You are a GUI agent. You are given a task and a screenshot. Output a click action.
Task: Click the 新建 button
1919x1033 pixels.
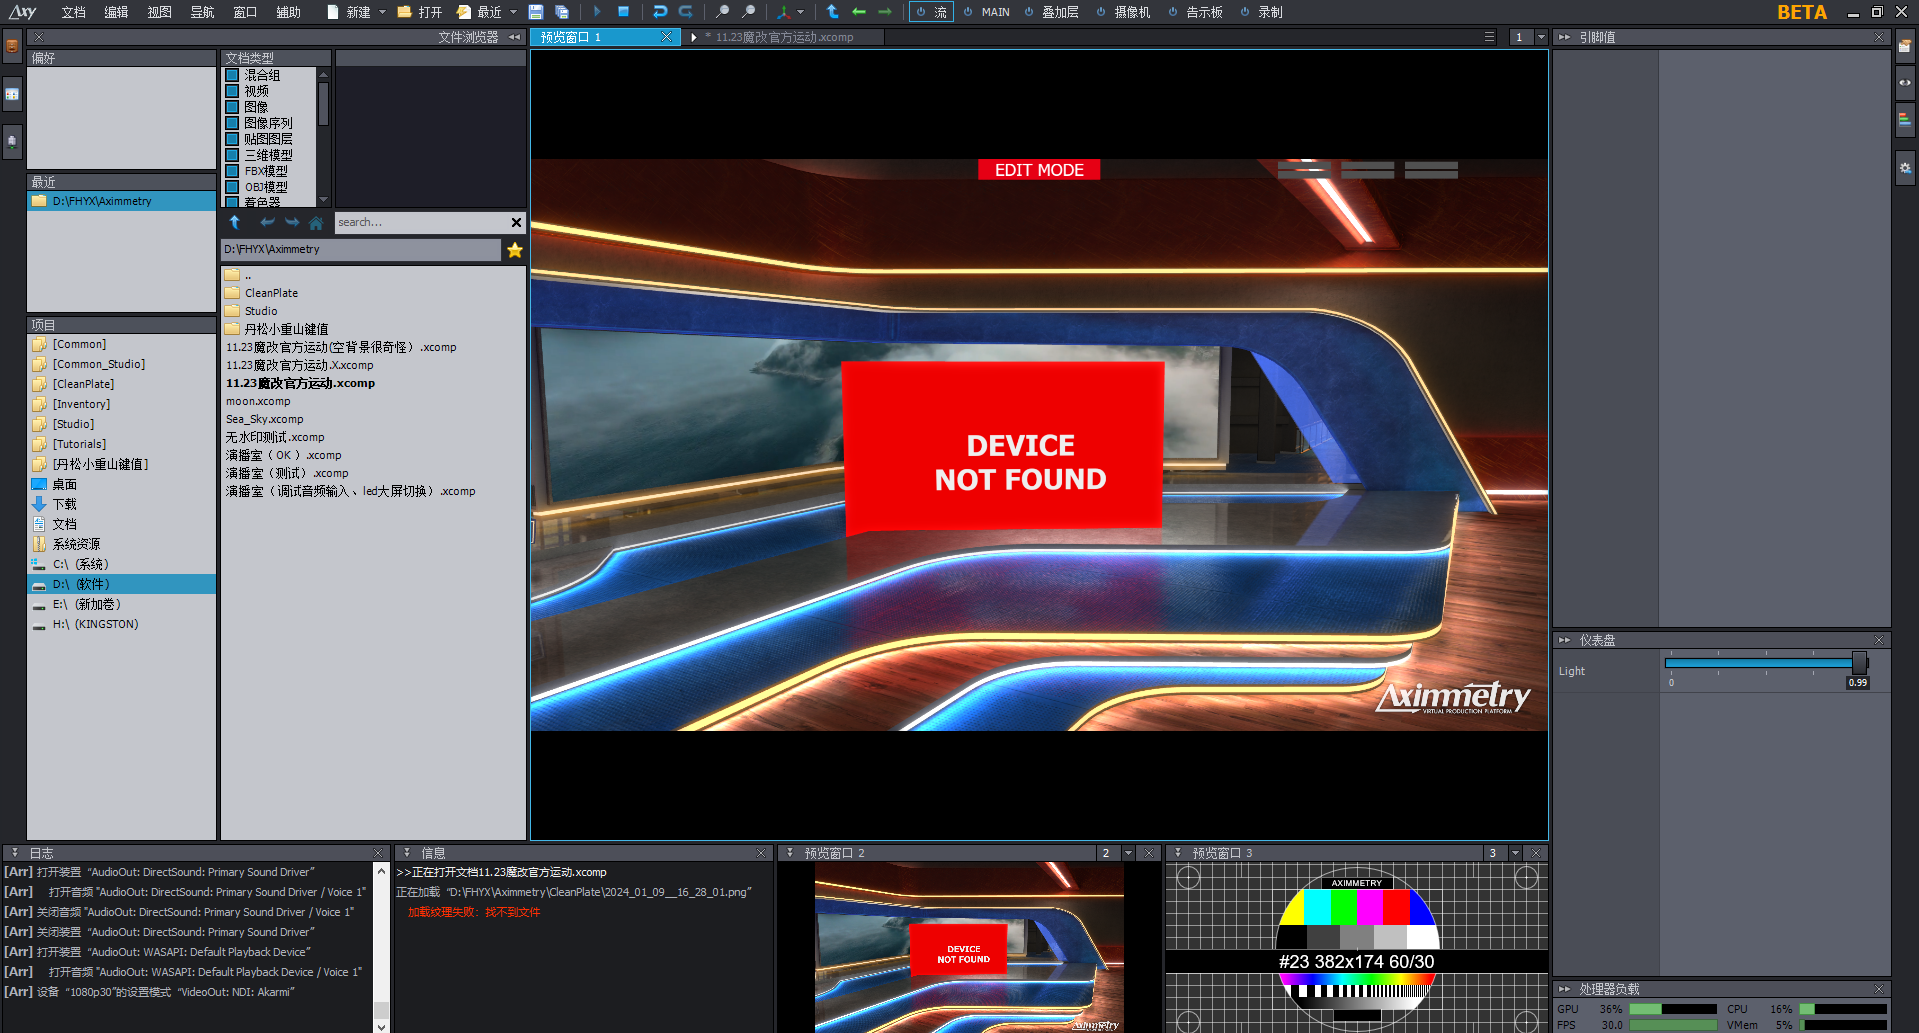(349, 12)
